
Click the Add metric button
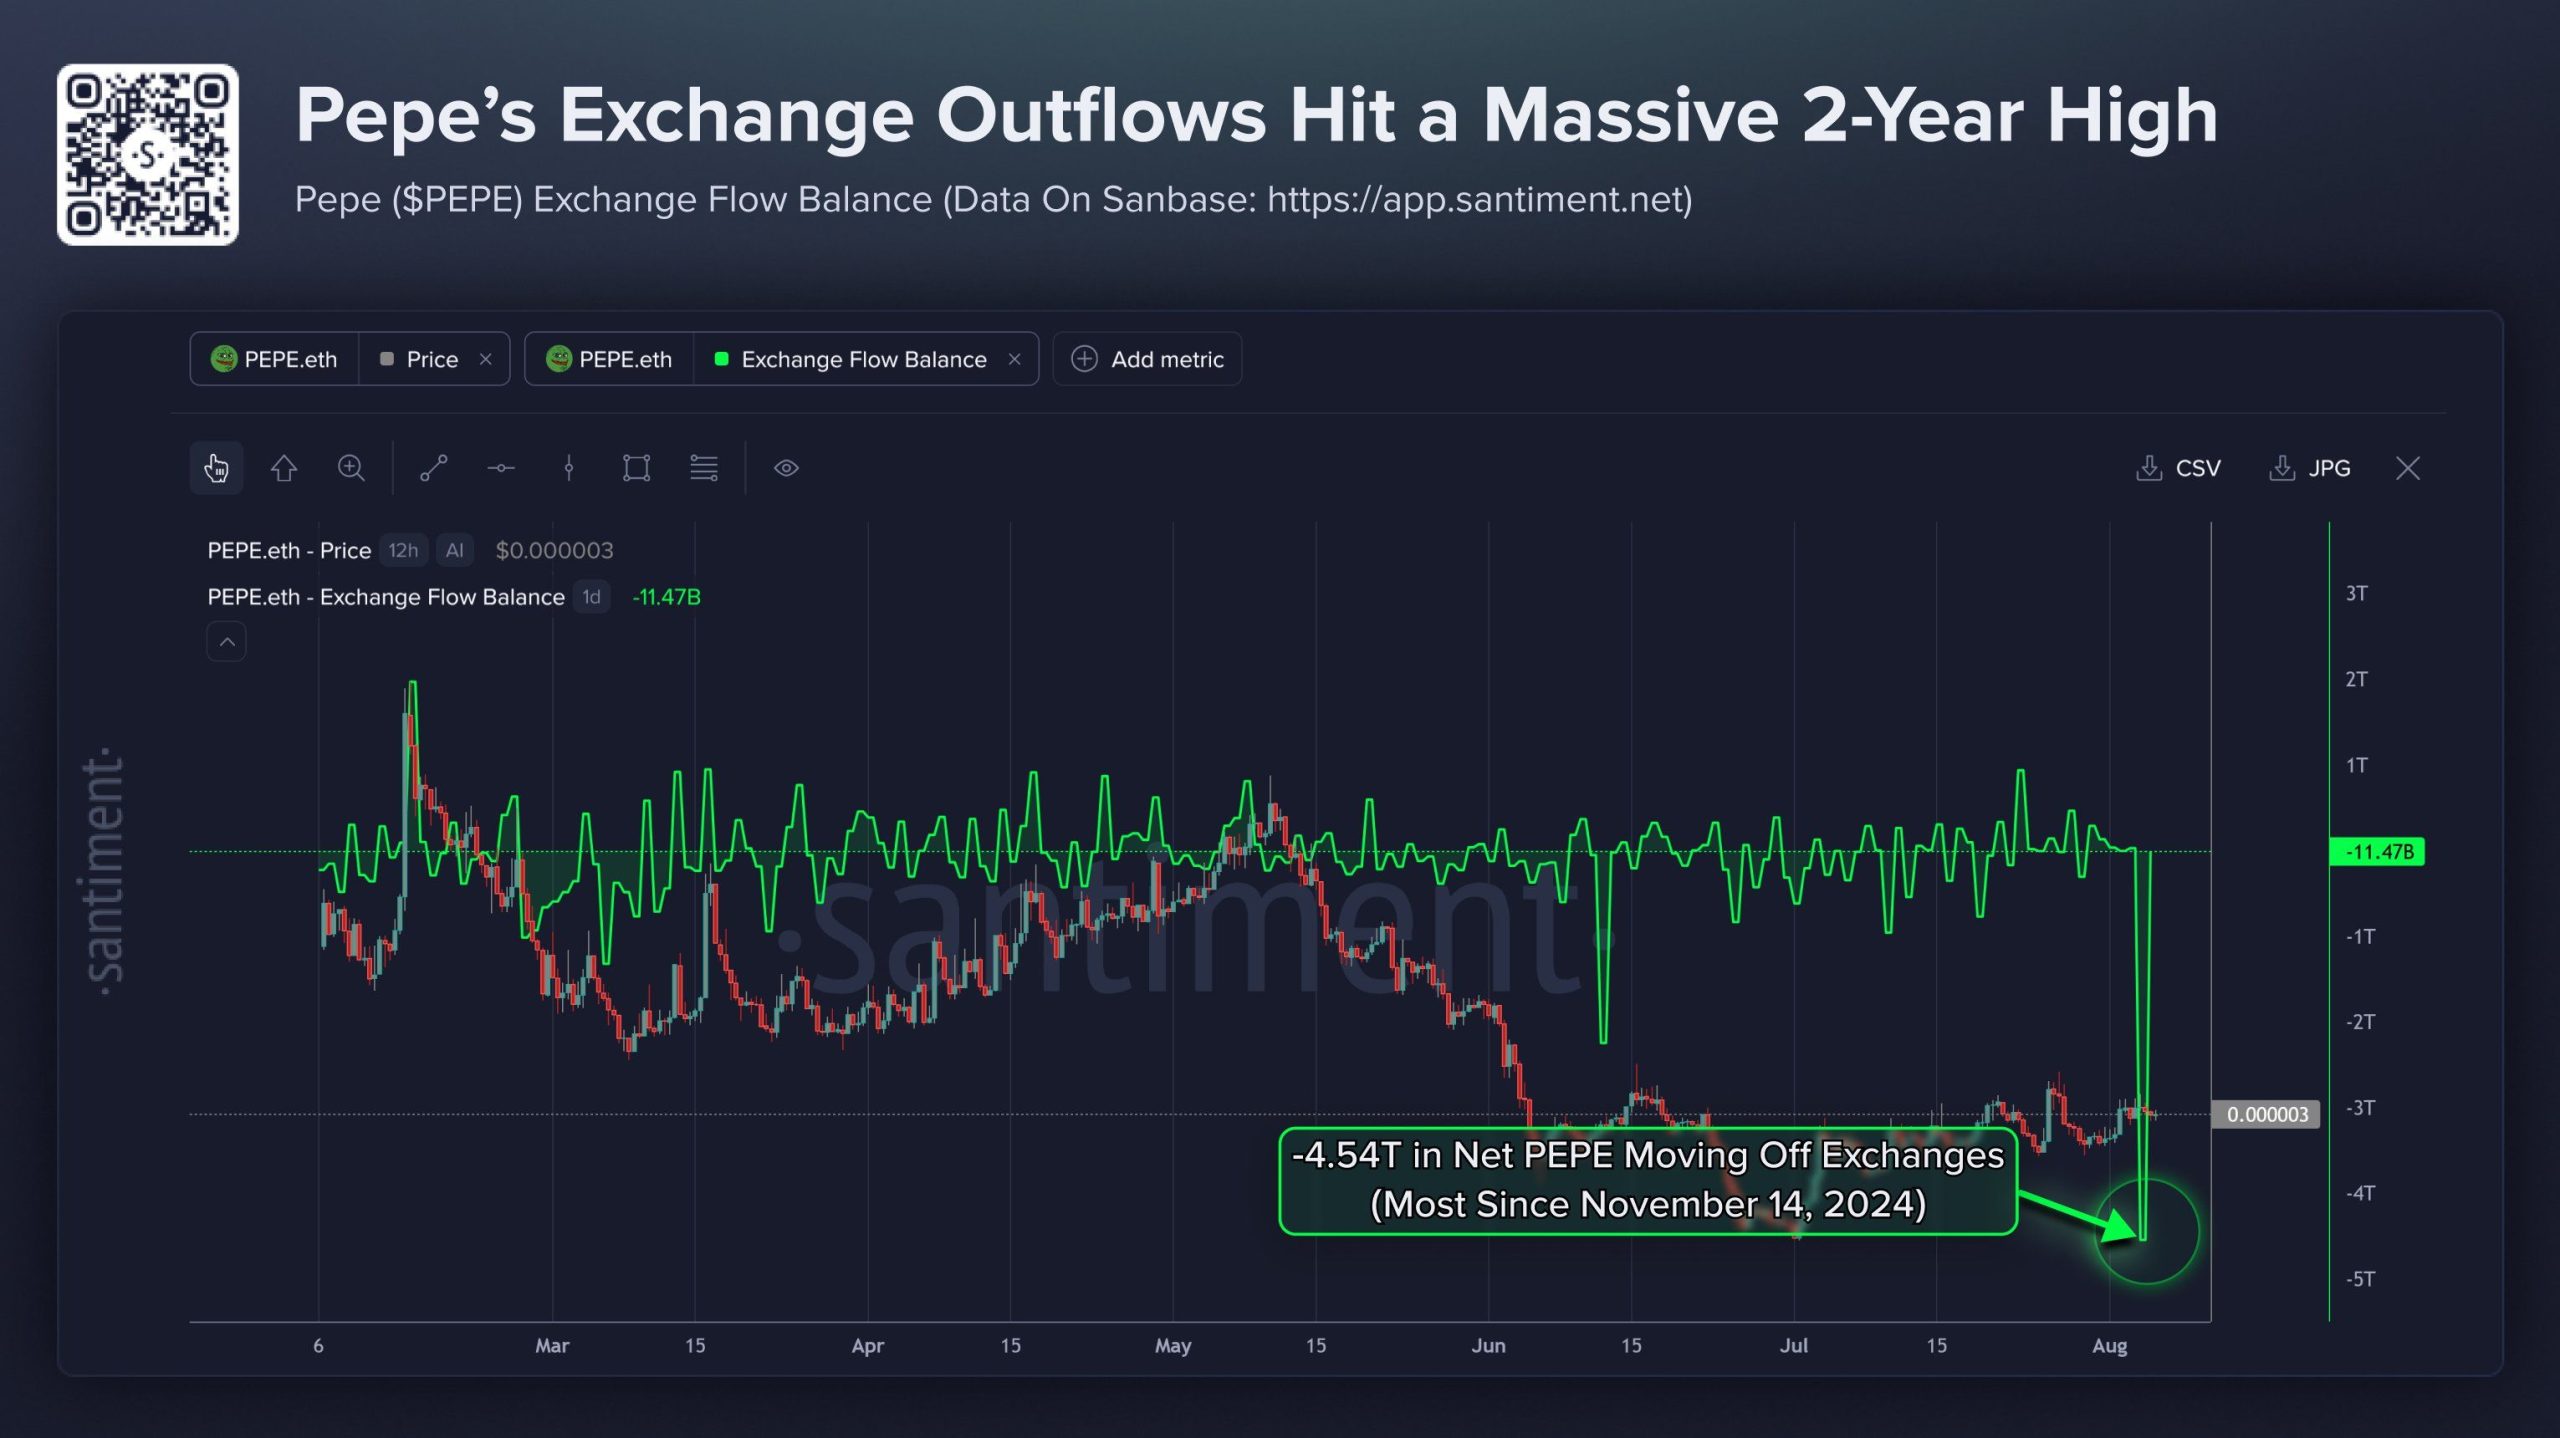[1148, 359]
